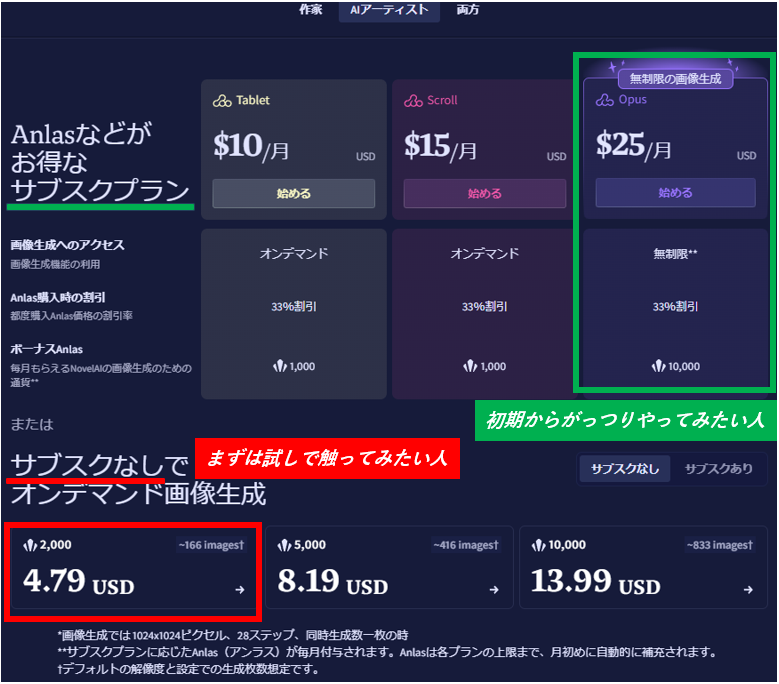Click the Scroll plan logo icon
This screenshot has height=684, width=779.
click(413, 101)
